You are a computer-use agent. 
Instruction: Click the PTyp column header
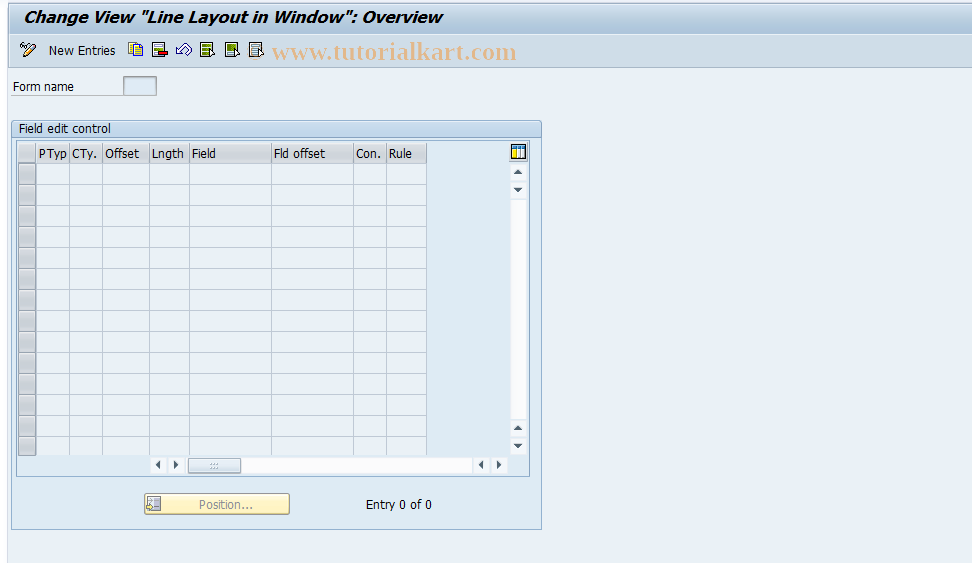(53, 153)
